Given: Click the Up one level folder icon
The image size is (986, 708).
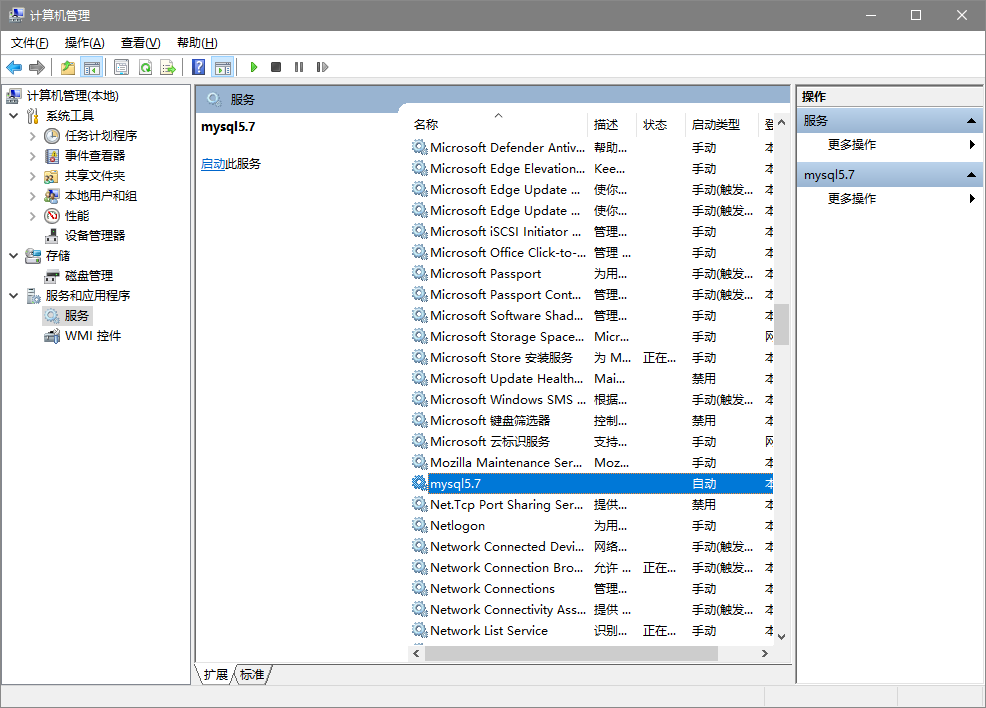Looking at the screenshot, I should point(68,67).
